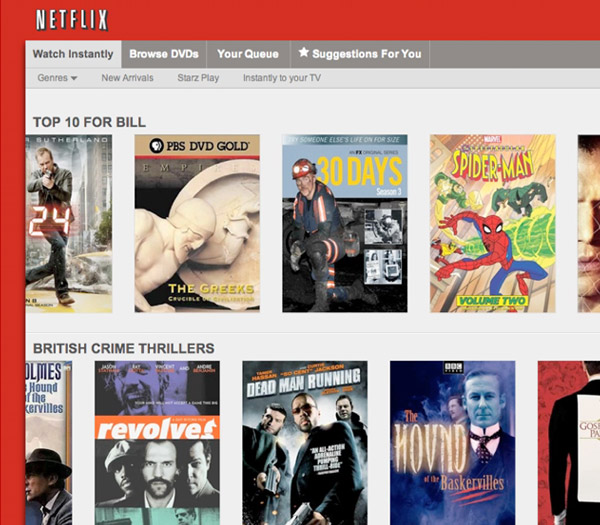Open the Revolver movie poster
This screenshot has height=525, width=600.
(x=157, y=443)
